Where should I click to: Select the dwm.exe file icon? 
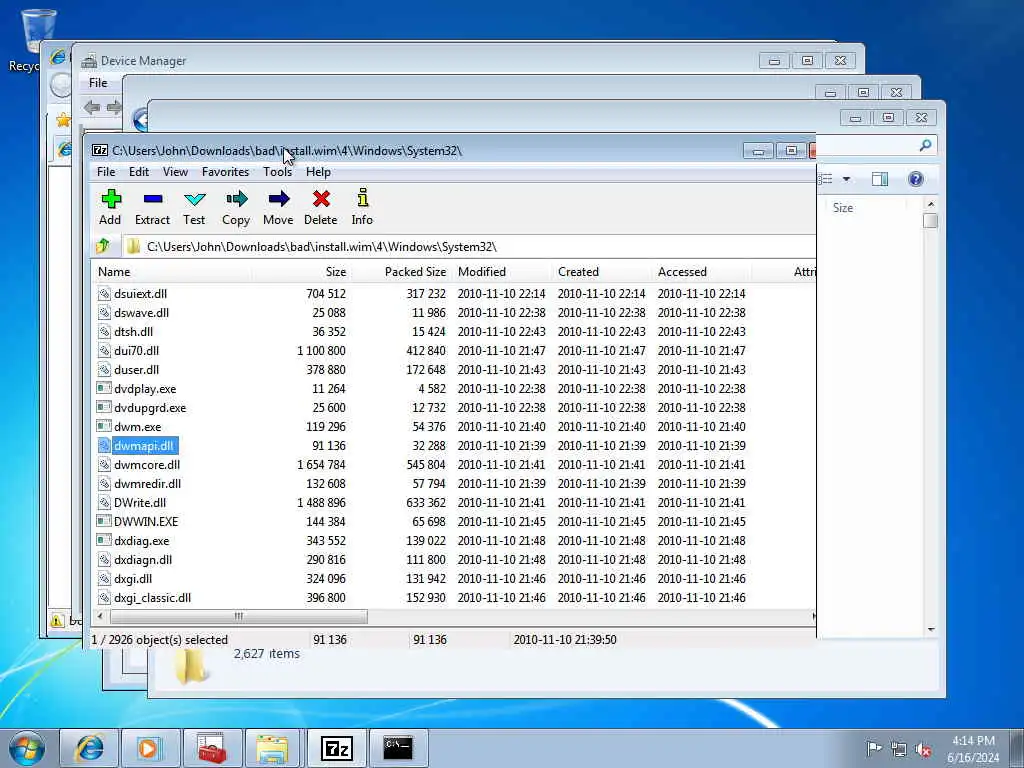point(104,426)
